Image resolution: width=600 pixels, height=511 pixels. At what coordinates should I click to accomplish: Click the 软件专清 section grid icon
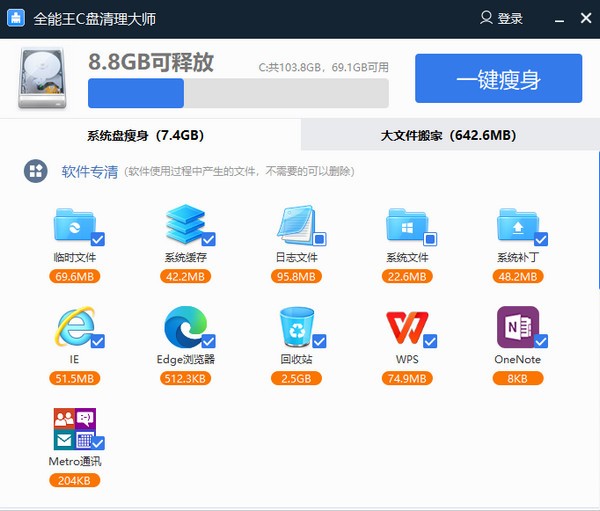coord(36,171)
